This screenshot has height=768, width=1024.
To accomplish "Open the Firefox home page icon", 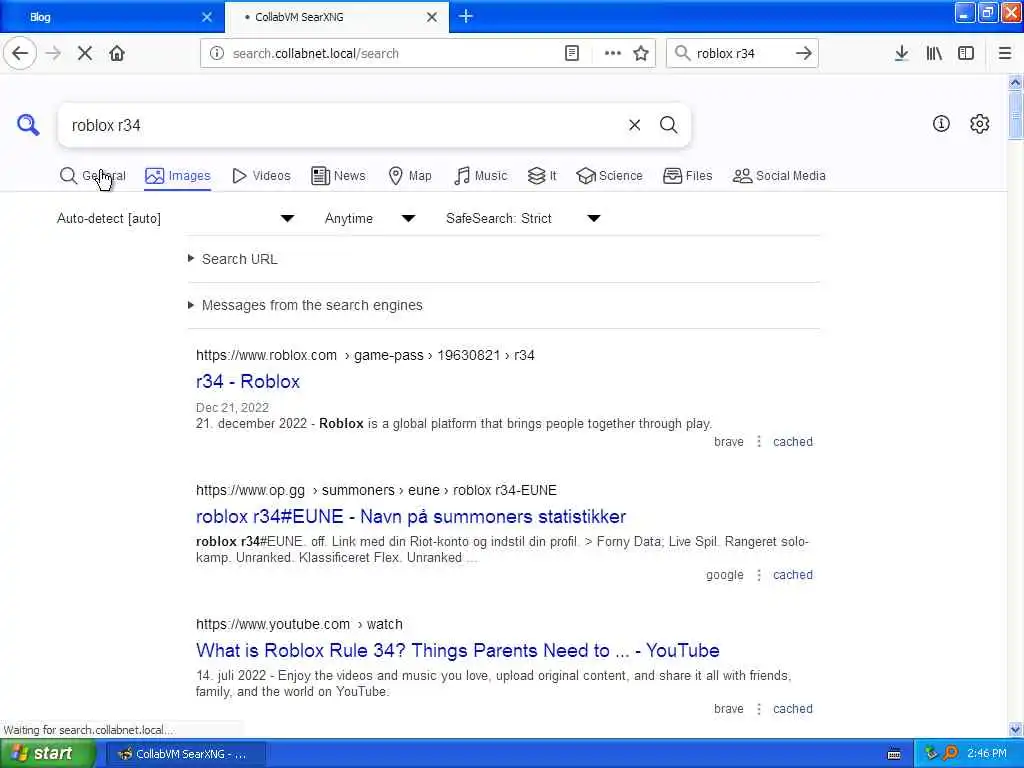I will [x=117, y=54].
